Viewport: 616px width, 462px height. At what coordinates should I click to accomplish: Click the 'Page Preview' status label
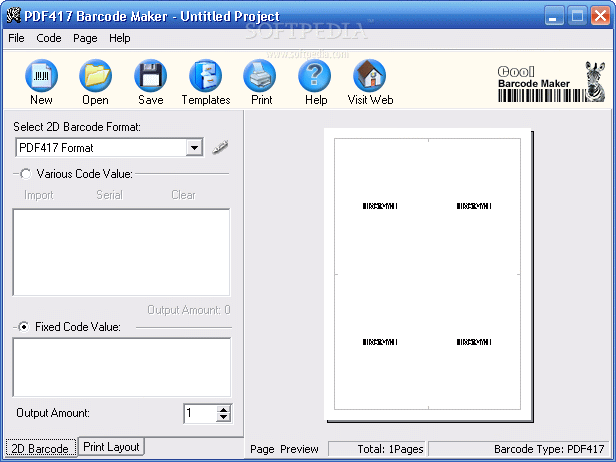tap(284, 449)
